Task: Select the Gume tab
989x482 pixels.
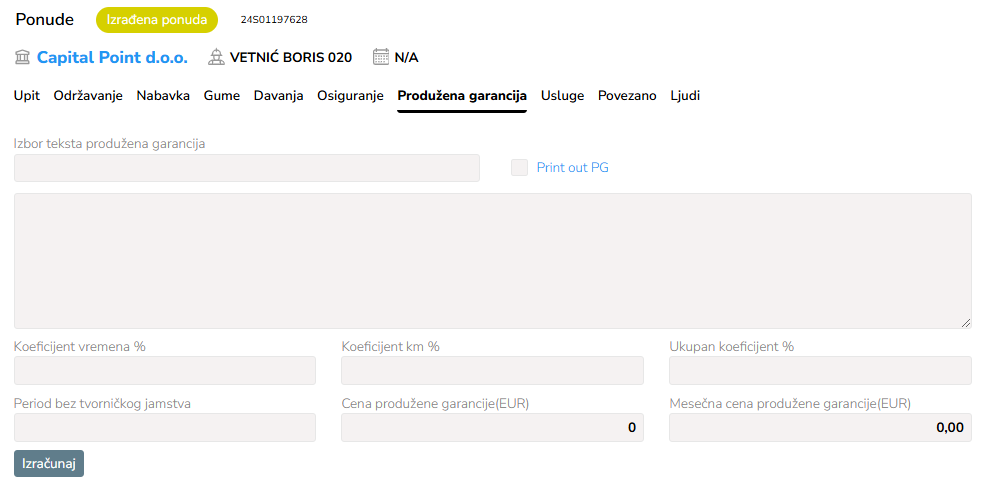Action: coord(221,96)
